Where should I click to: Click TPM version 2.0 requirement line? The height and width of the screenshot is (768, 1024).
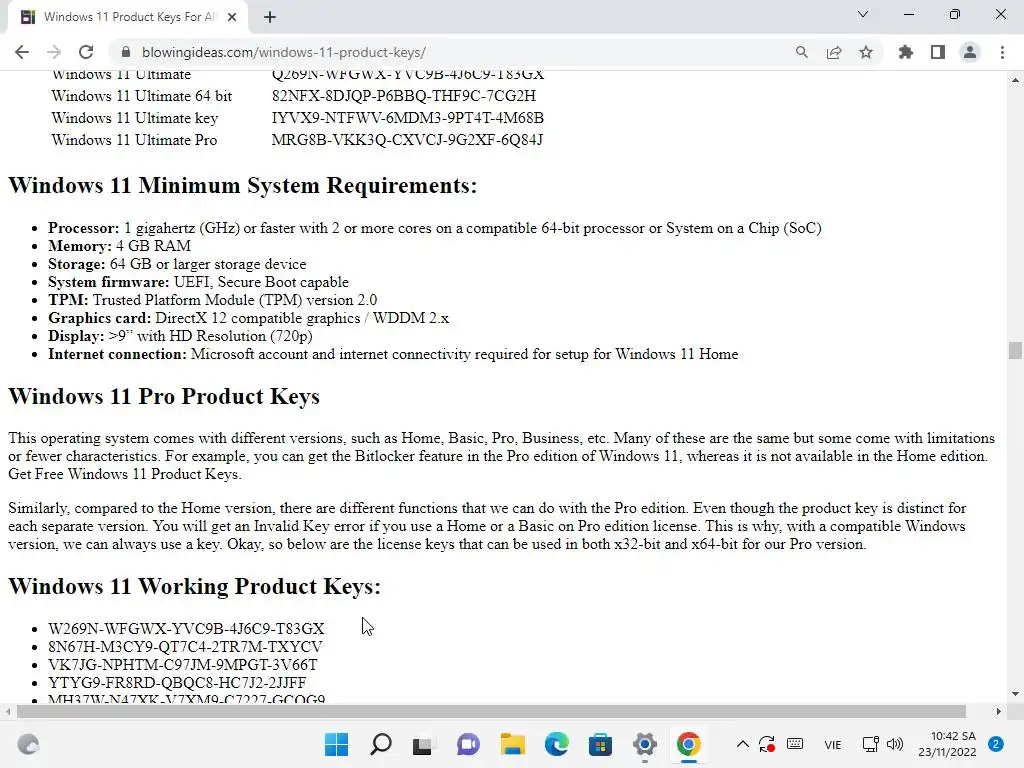(x=212, y=300)
